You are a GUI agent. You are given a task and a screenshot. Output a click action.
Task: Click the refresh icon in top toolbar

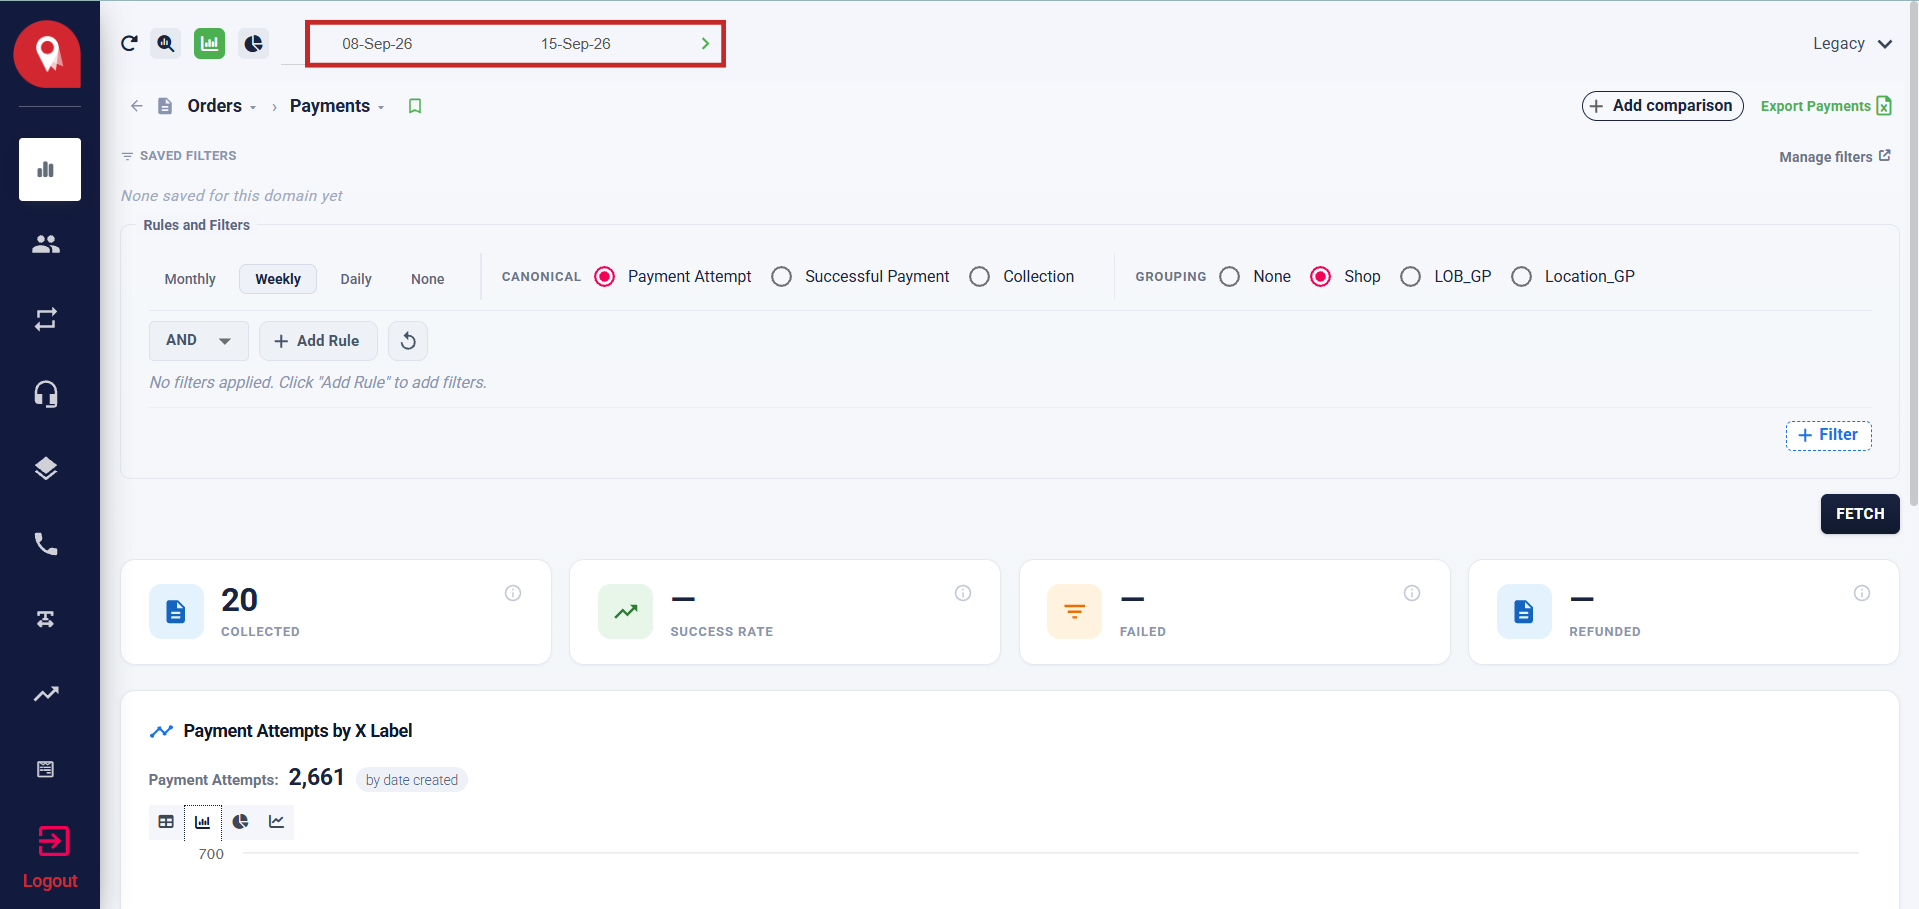[x=129, y=43]
